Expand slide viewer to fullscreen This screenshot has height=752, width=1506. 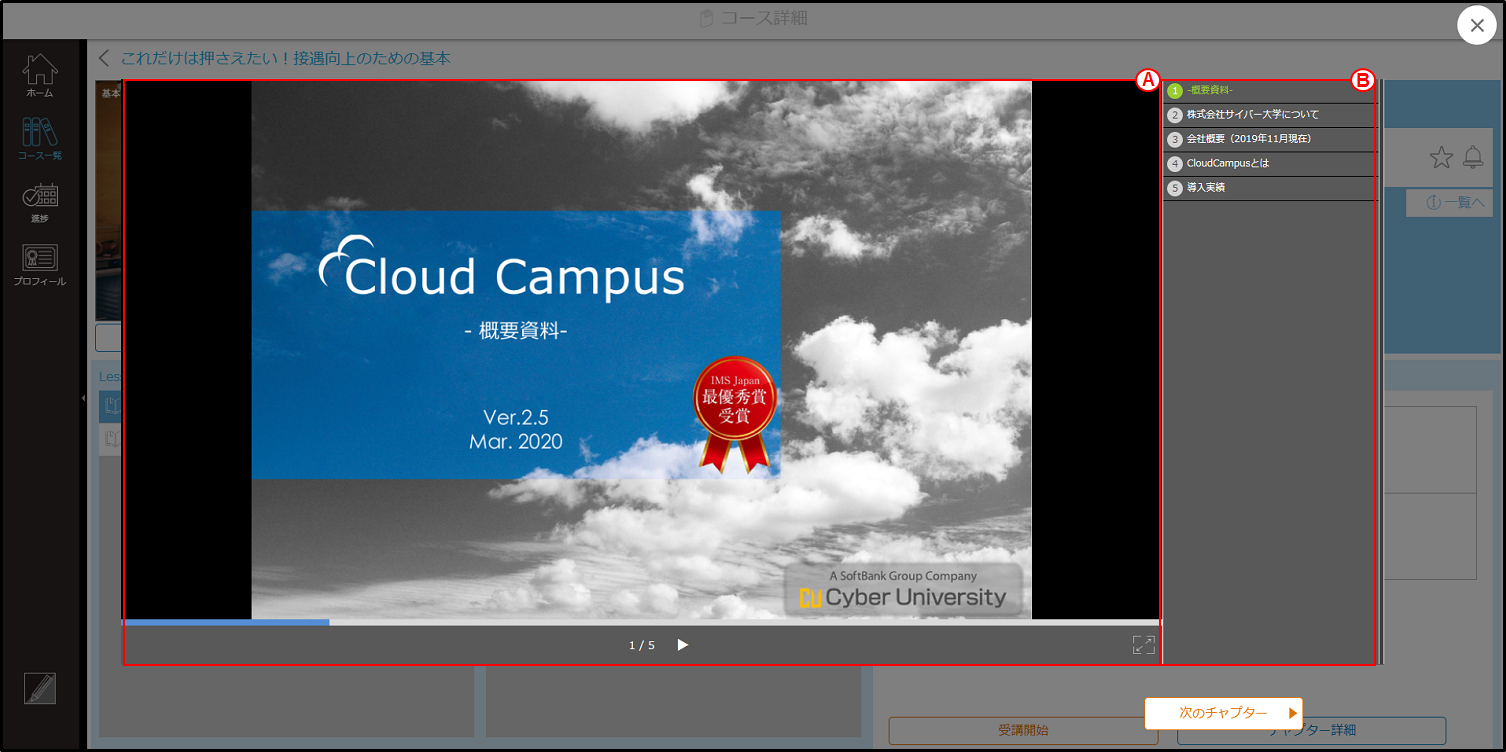click(1143, 645)
